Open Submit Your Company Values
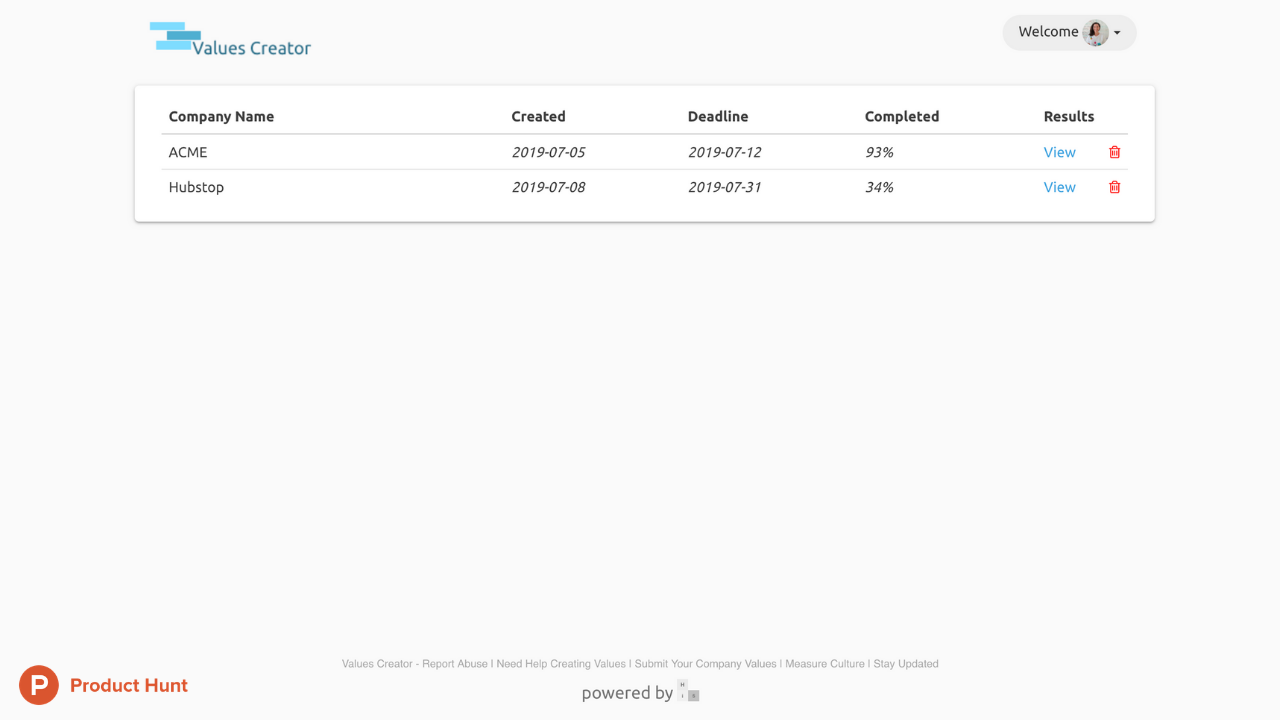 coord(705,663)
